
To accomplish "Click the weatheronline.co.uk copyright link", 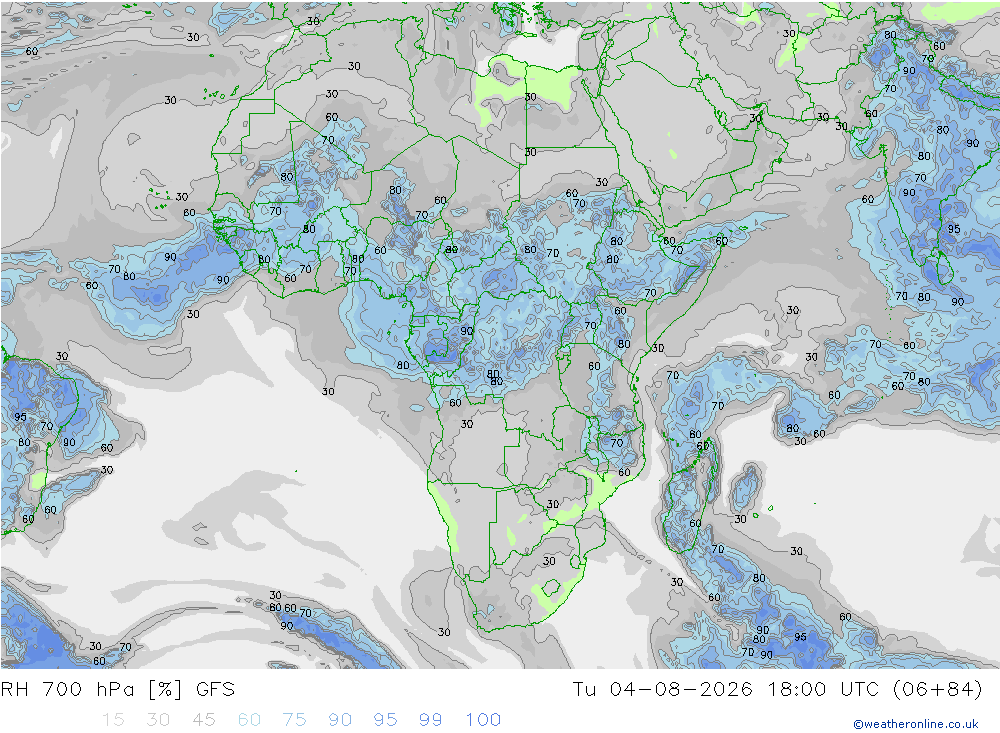I will click(x=916, y=723).
